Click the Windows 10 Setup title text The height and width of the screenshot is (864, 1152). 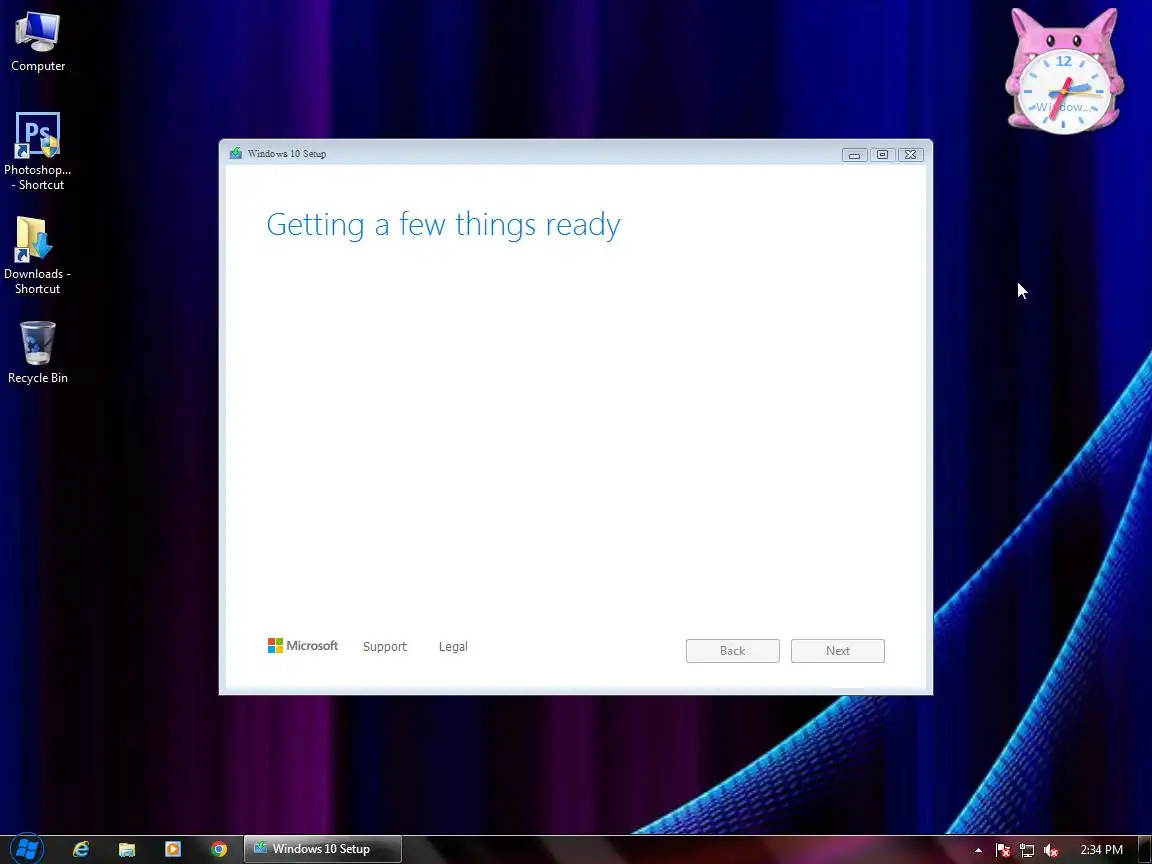[287, 154]
